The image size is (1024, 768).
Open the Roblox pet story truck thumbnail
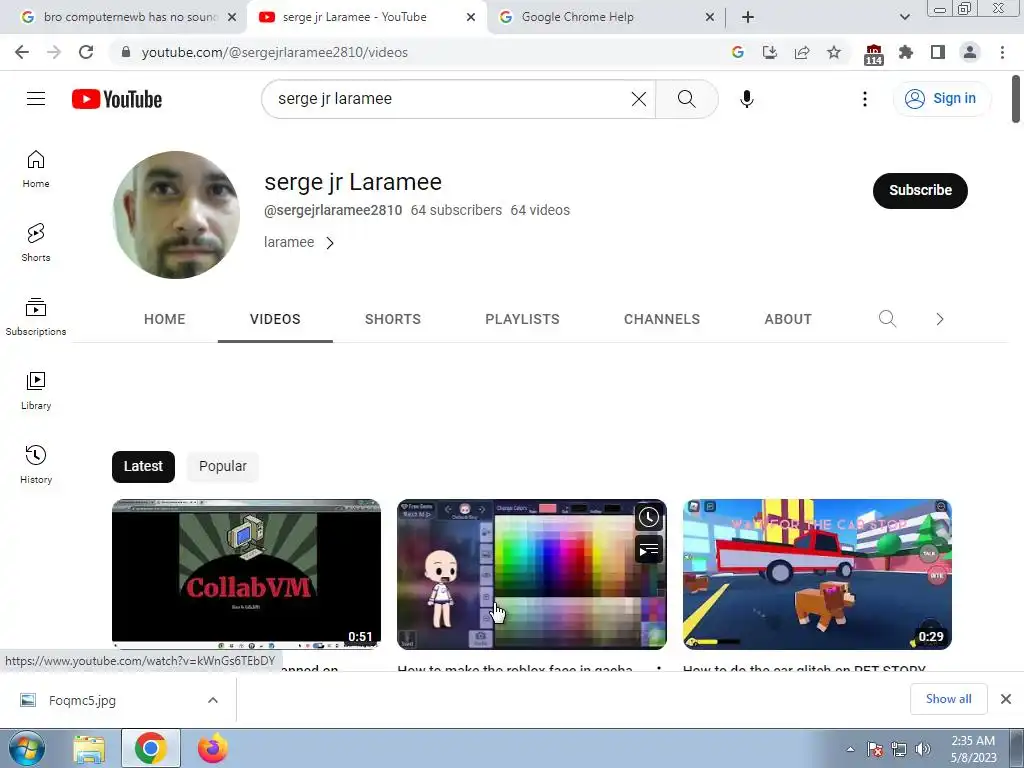tap(817, 574)
